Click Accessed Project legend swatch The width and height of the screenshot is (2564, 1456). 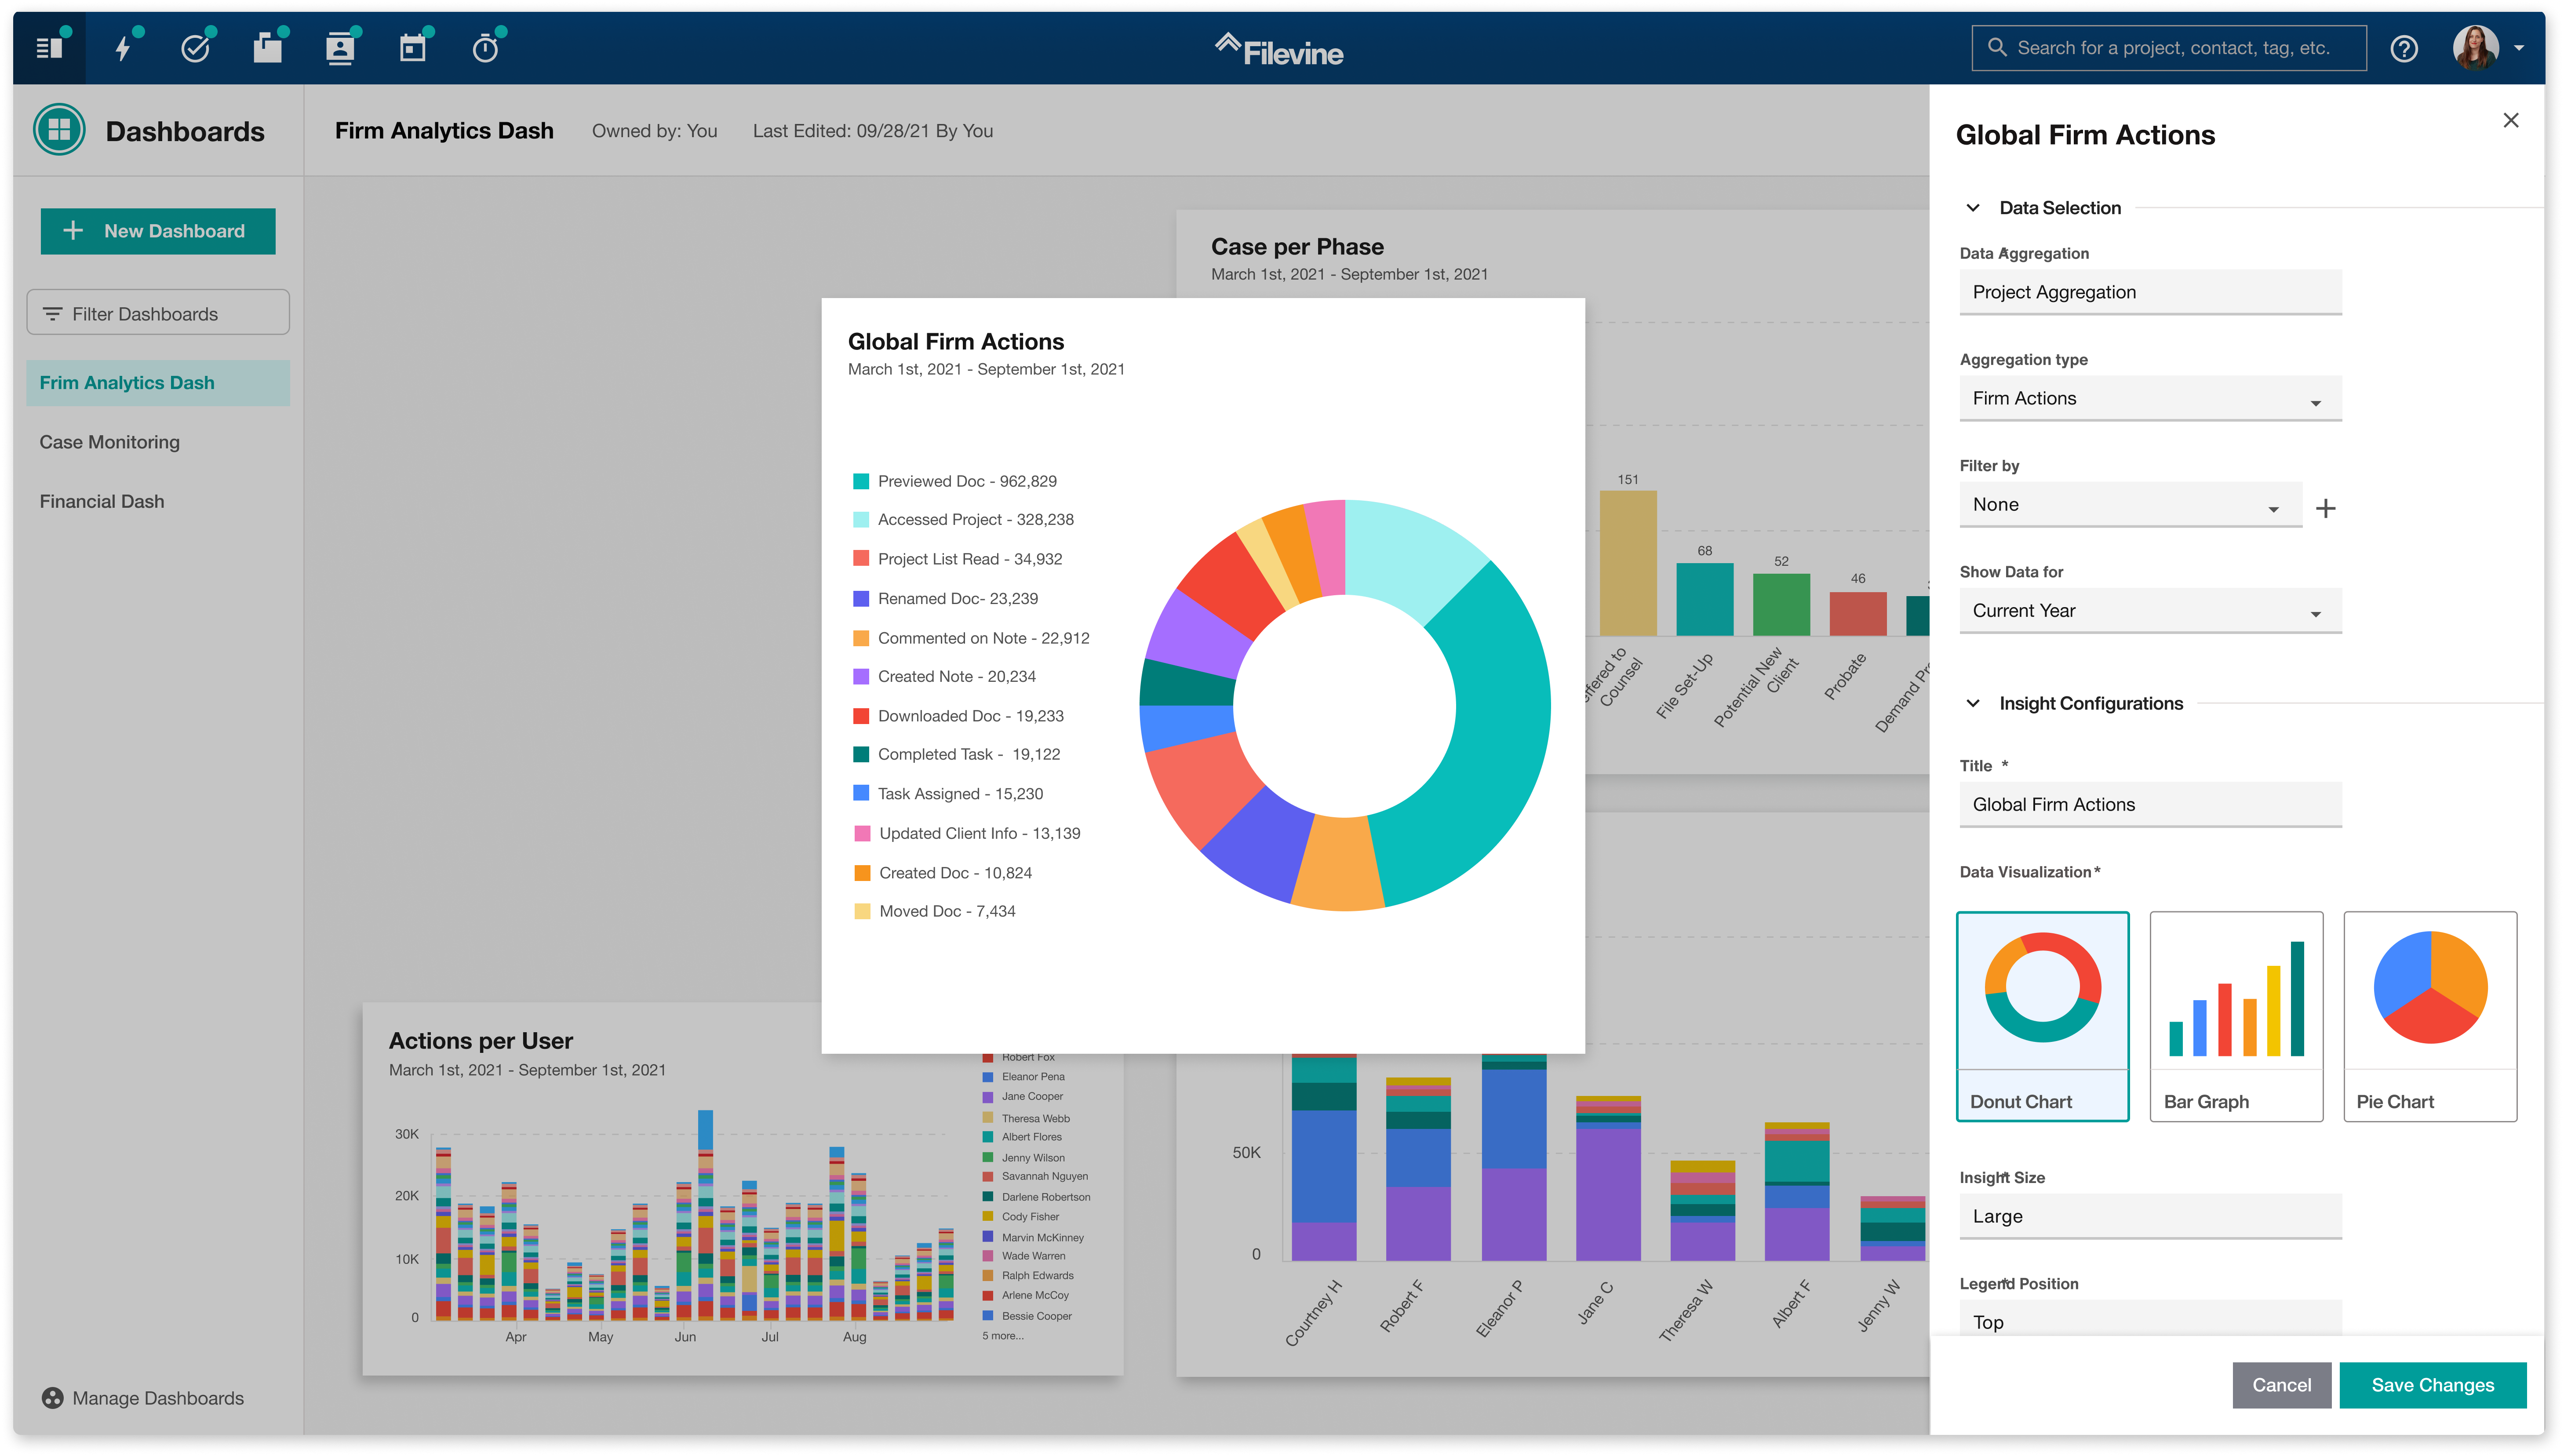coord(861,520)
